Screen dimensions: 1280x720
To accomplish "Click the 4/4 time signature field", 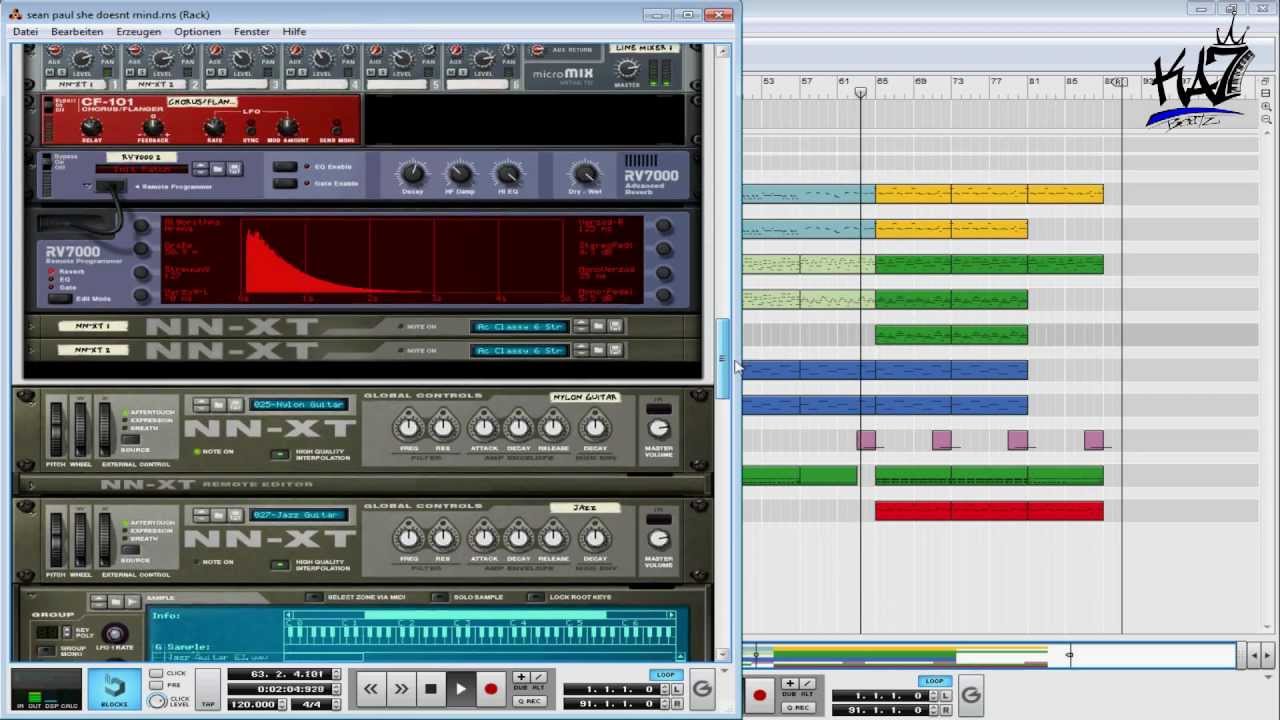I will 313,704.
